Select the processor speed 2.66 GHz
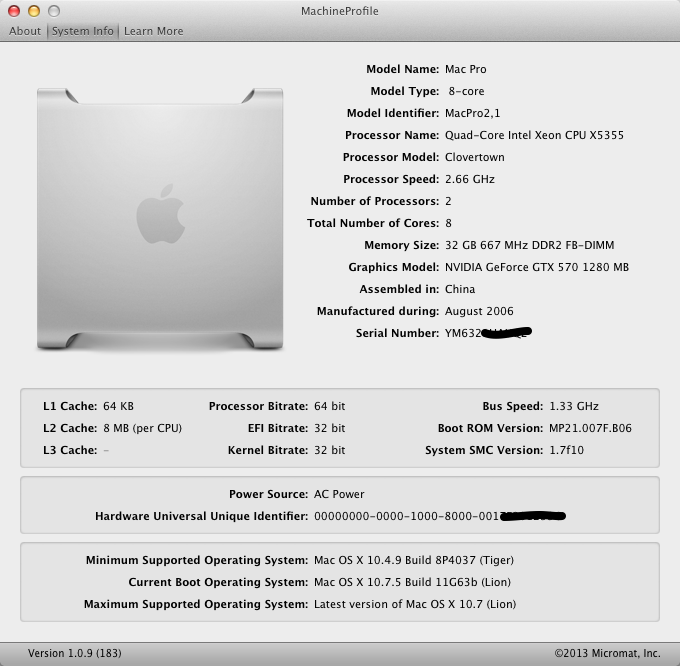The width and height of the screenshot is (680, 666). point(470,179)
